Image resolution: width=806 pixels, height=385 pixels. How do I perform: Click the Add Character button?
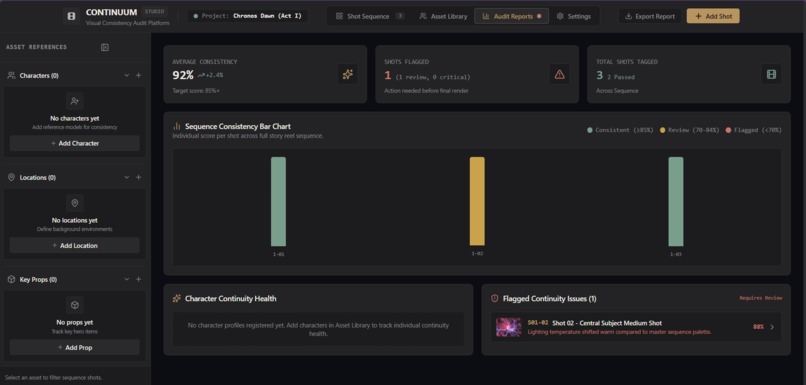[75, 143]
